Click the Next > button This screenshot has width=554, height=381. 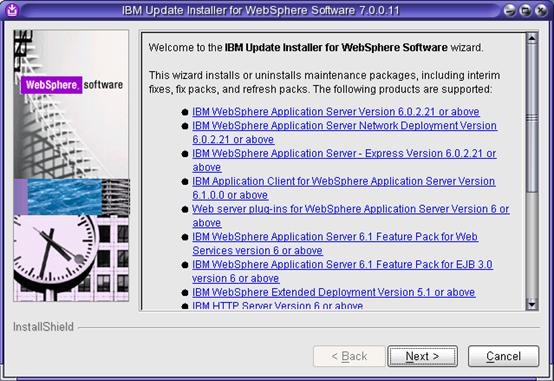click(422, 356)
